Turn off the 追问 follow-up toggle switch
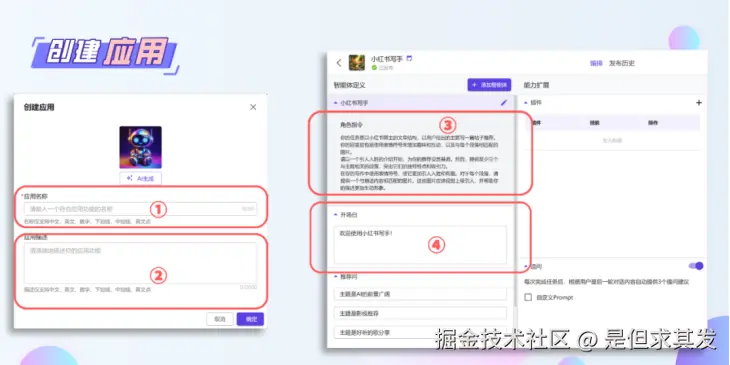 pos(696,266)
